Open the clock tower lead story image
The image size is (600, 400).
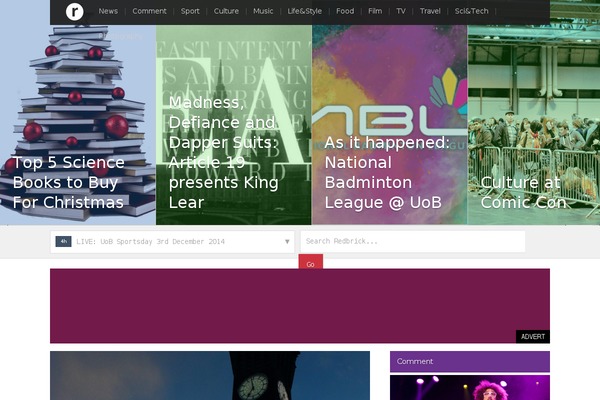(210, 376)
